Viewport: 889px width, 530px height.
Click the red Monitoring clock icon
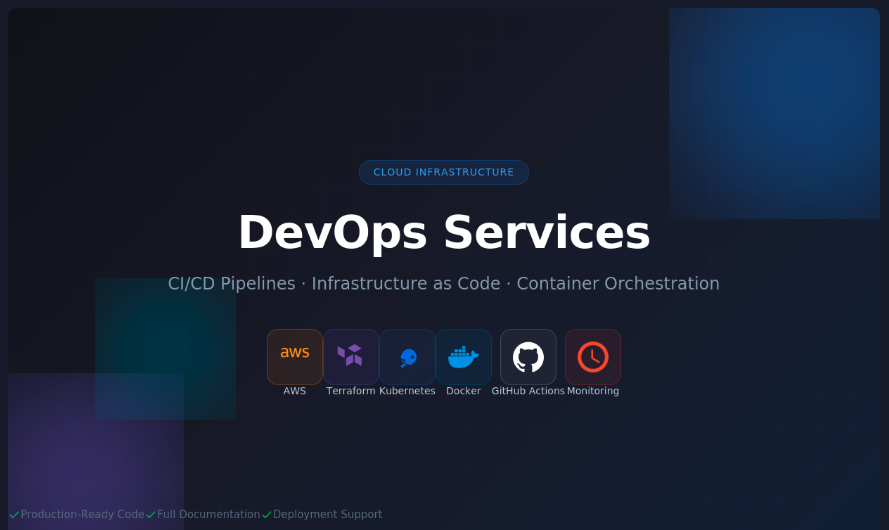tap(593, 356)
